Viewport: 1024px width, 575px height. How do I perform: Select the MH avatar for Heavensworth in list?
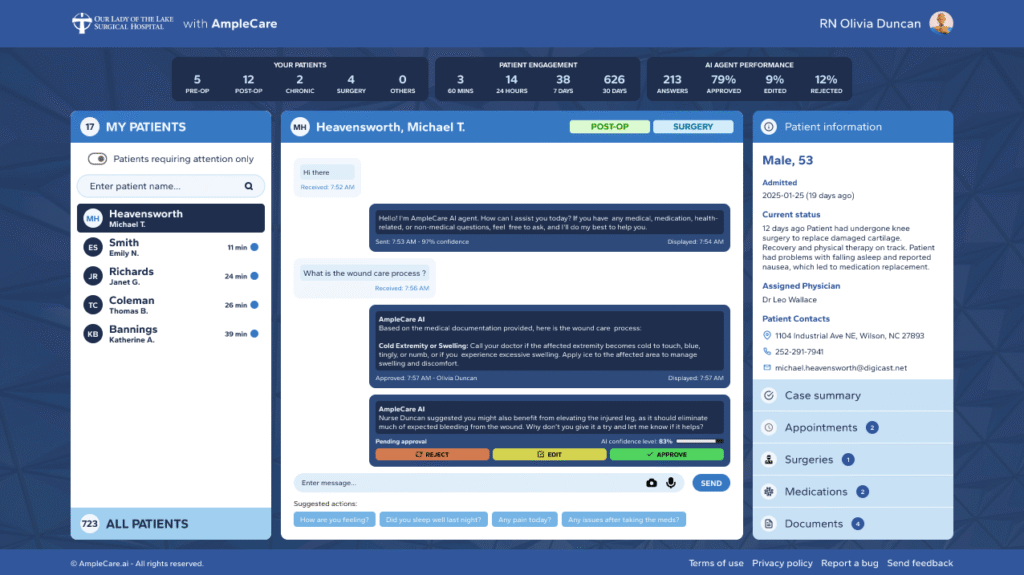click(x=93, y=218)
